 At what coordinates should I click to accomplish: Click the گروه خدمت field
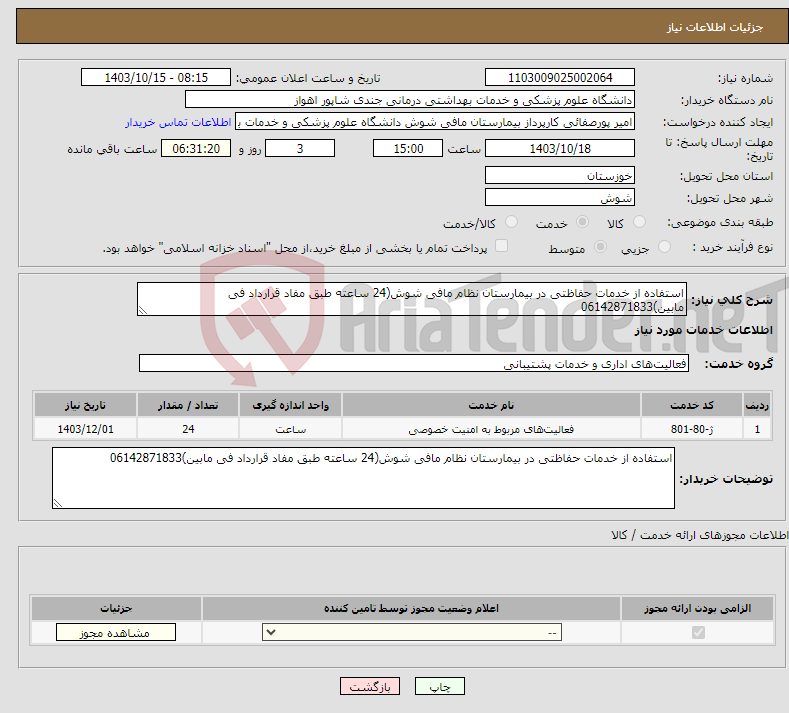(414, 363)
